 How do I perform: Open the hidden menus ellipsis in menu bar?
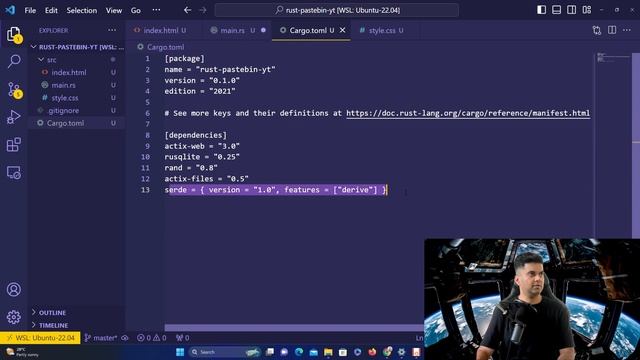pos(156,10)
